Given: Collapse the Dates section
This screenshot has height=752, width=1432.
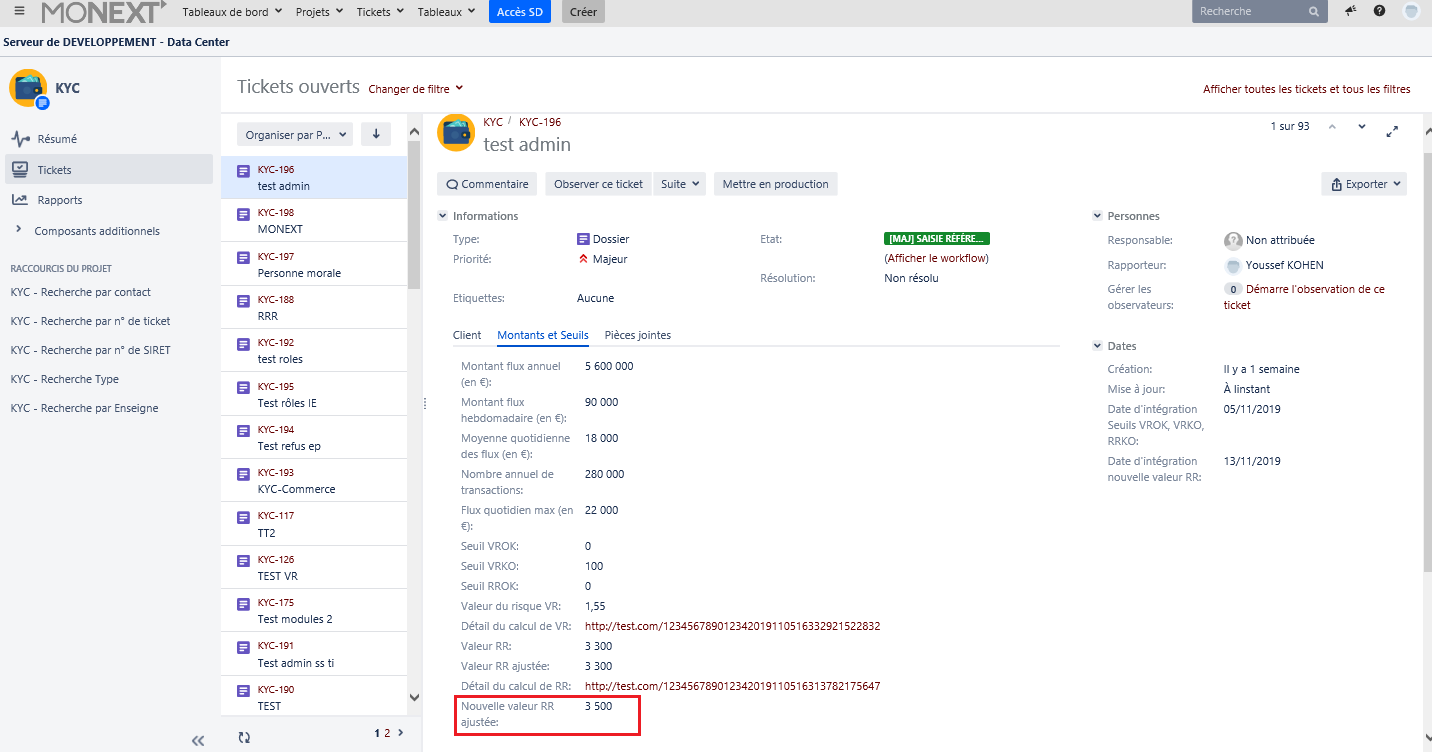Looking at the screenshot, I should (x=1097, y=346).
